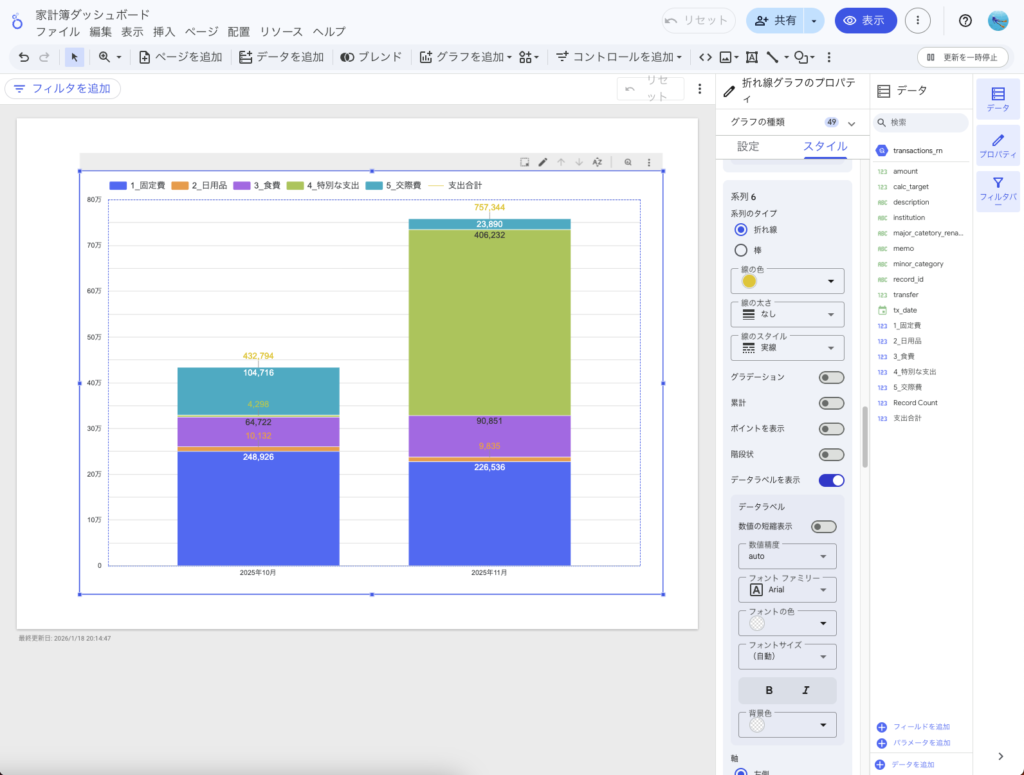Open the 挿入 menu
Image resolution: width=1024 pixels, height=775 pixels.
tap(164, 32)
